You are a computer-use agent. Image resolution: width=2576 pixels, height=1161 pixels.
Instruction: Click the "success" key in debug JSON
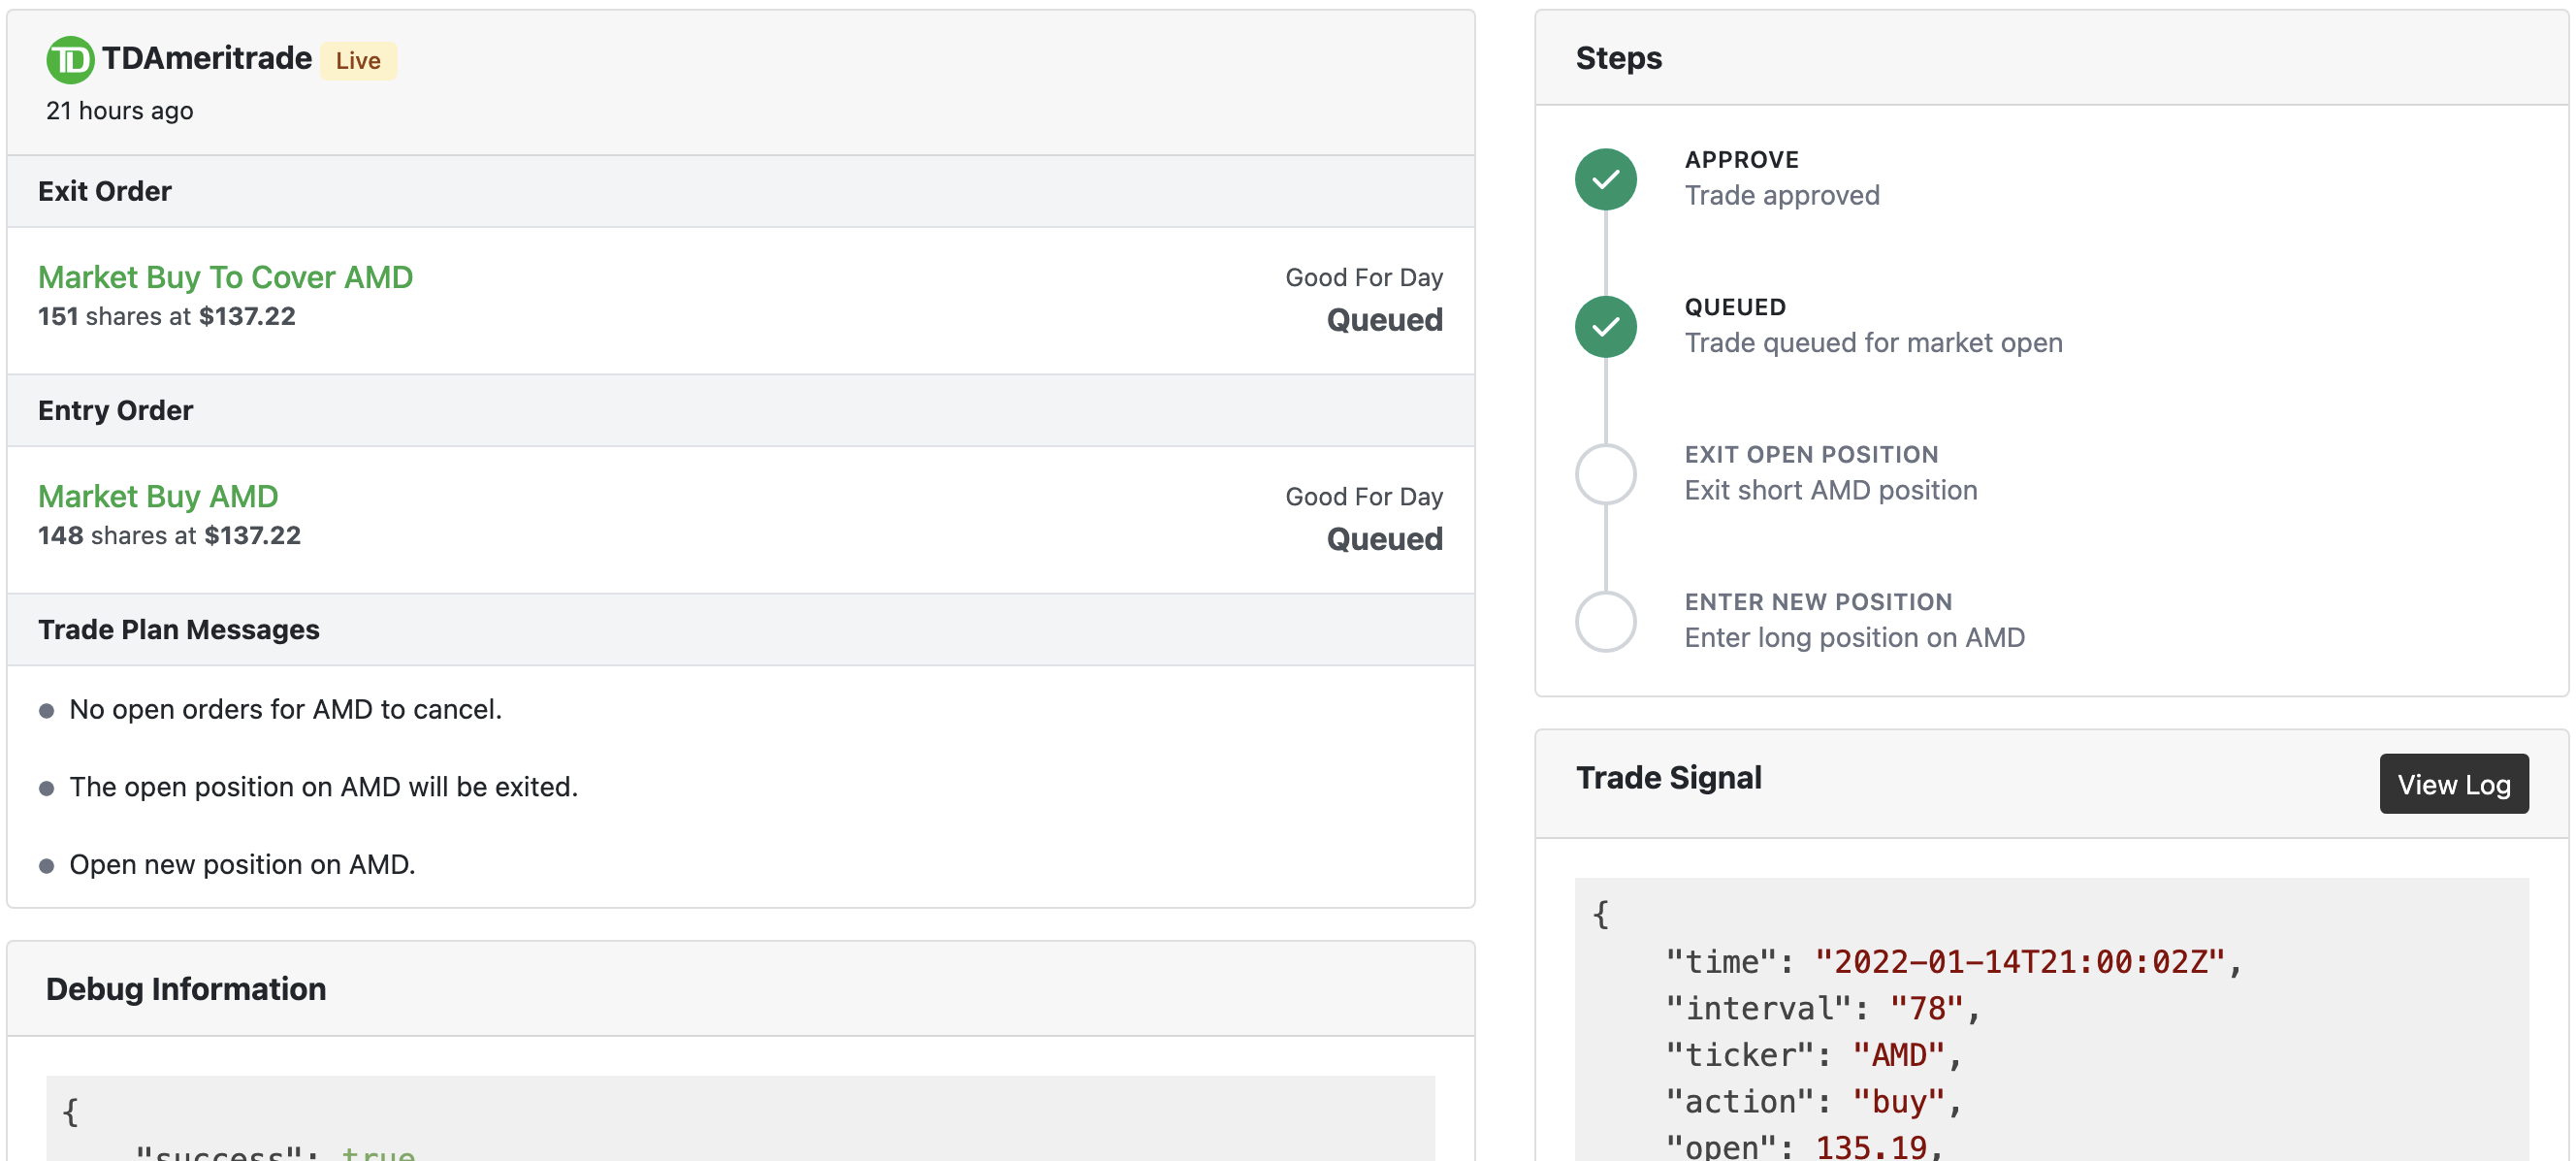(218, 1153)
